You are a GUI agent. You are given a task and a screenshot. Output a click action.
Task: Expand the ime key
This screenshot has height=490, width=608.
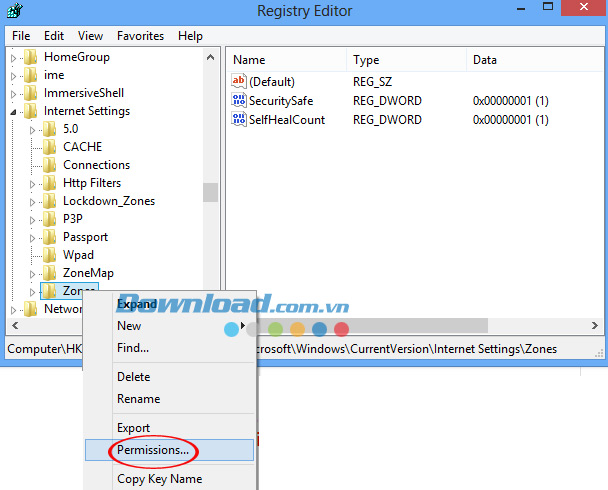pos(14,76)
